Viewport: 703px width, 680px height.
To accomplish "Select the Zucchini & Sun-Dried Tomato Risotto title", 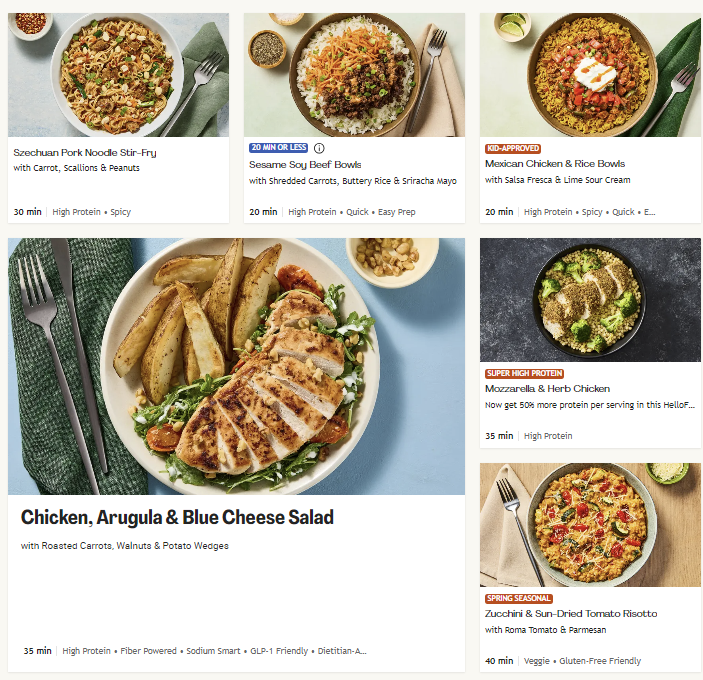I will tap(571, 614).
